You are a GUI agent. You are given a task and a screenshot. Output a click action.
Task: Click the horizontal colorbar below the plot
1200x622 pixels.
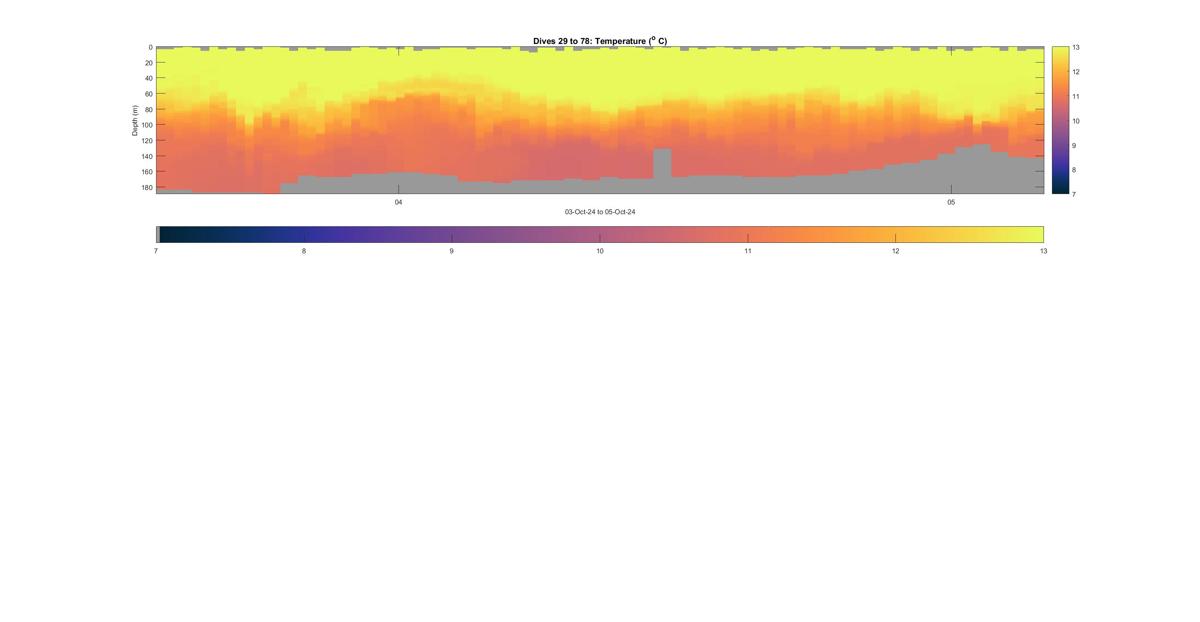tap(600, 234)
